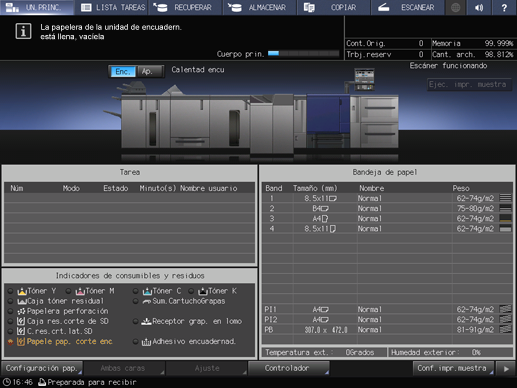Click the speaker volume icon
517x388 pixels.
click(479, 7)
